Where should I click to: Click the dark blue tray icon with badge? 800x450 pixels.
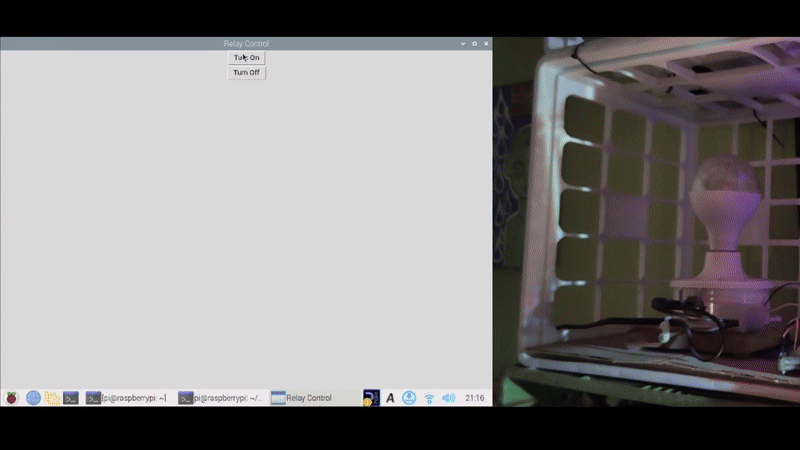[371, 397]
